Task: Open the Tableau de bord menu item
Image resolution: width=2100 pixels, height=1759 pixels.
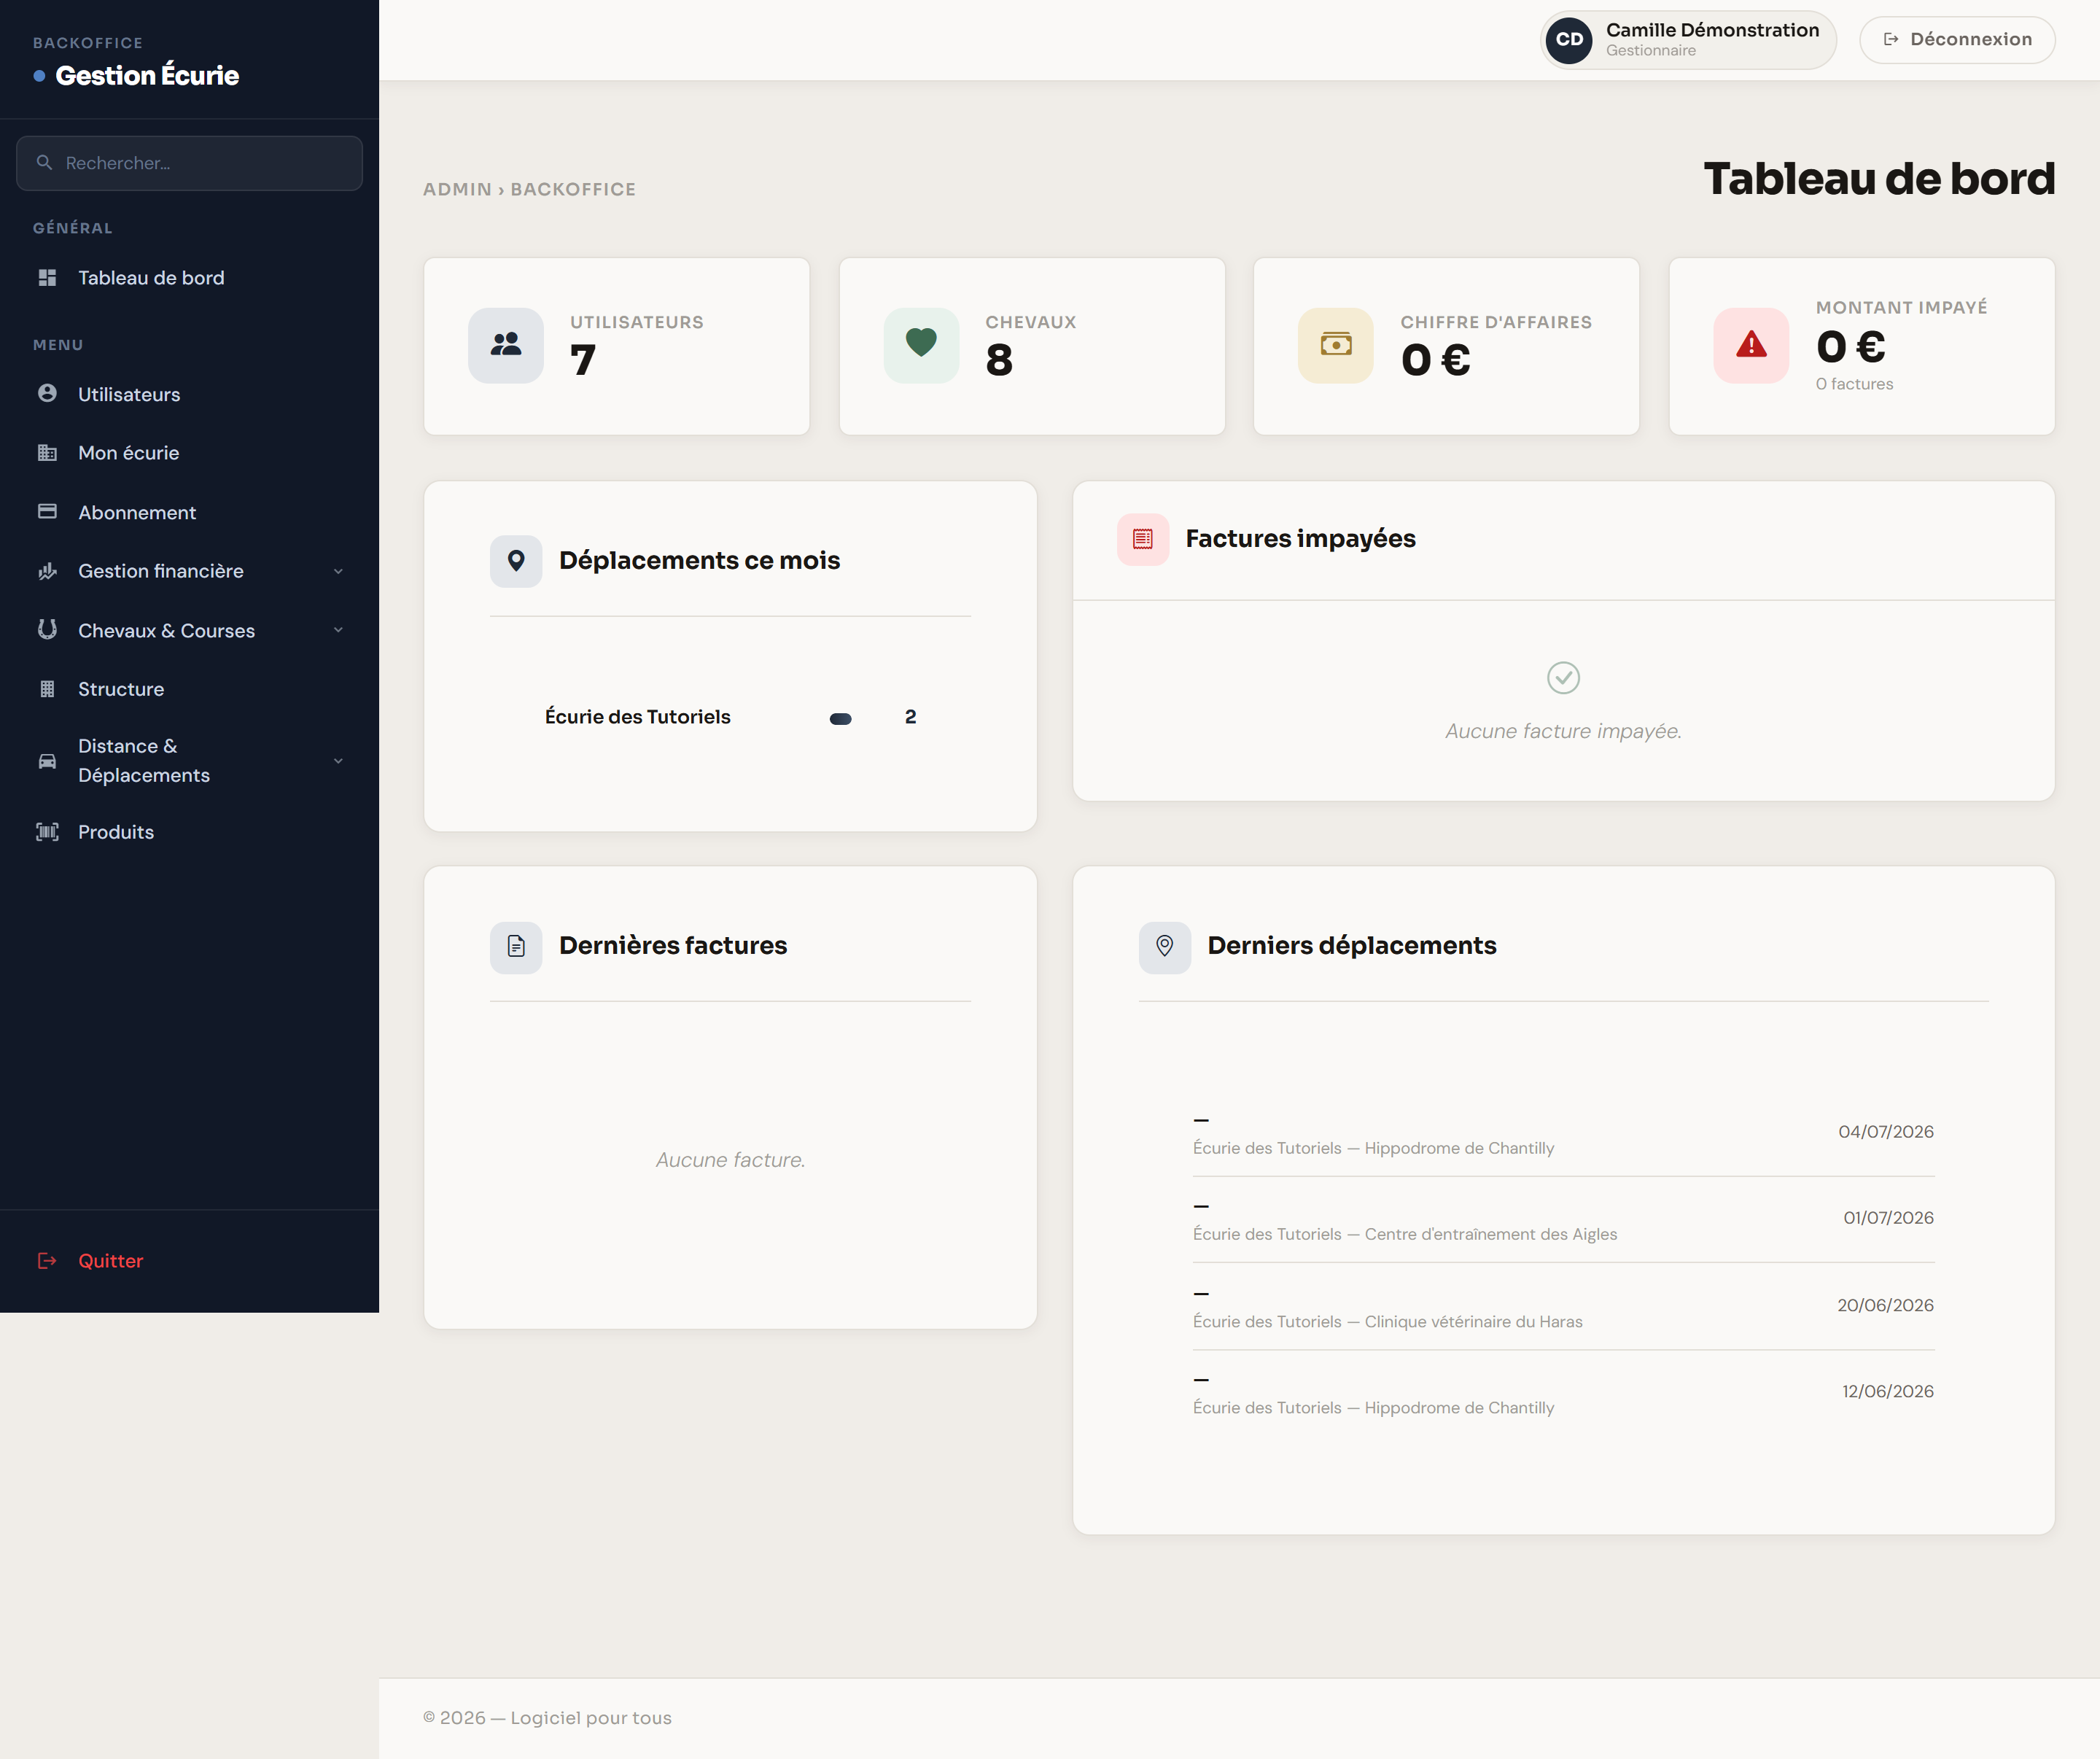Action: click(189, 278)
